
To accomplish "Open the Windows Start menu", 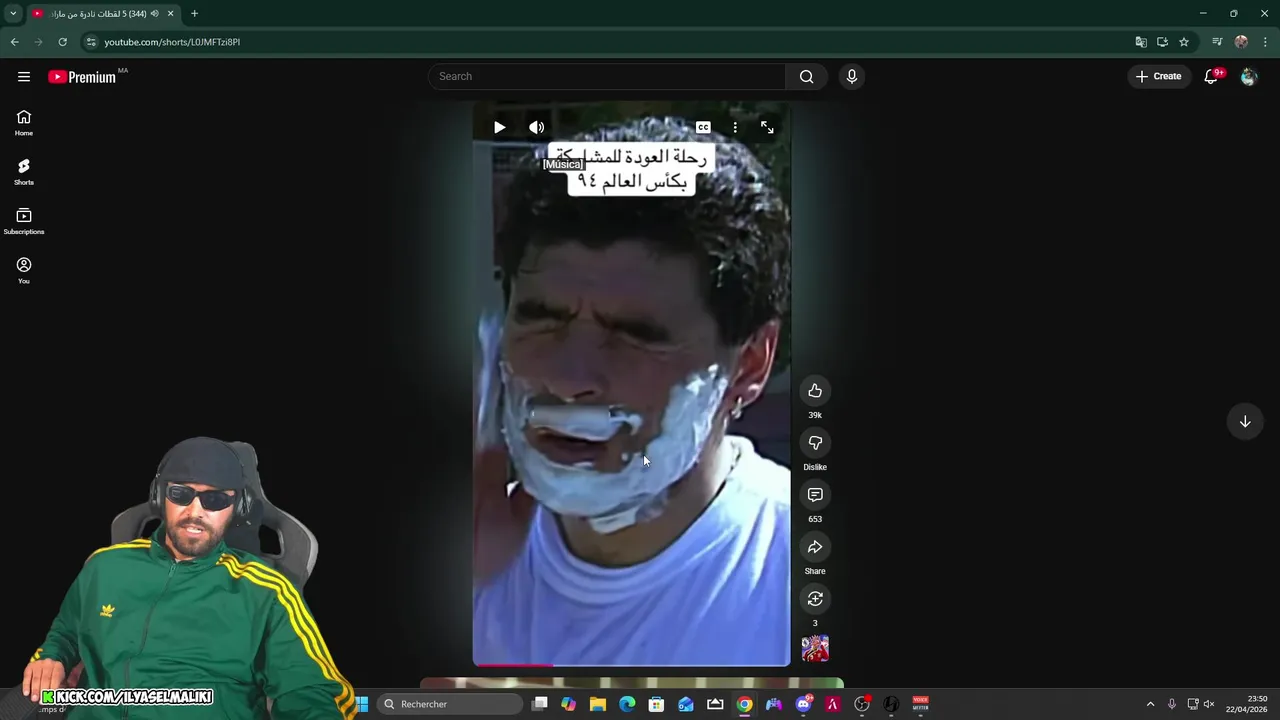I will 361,704.
